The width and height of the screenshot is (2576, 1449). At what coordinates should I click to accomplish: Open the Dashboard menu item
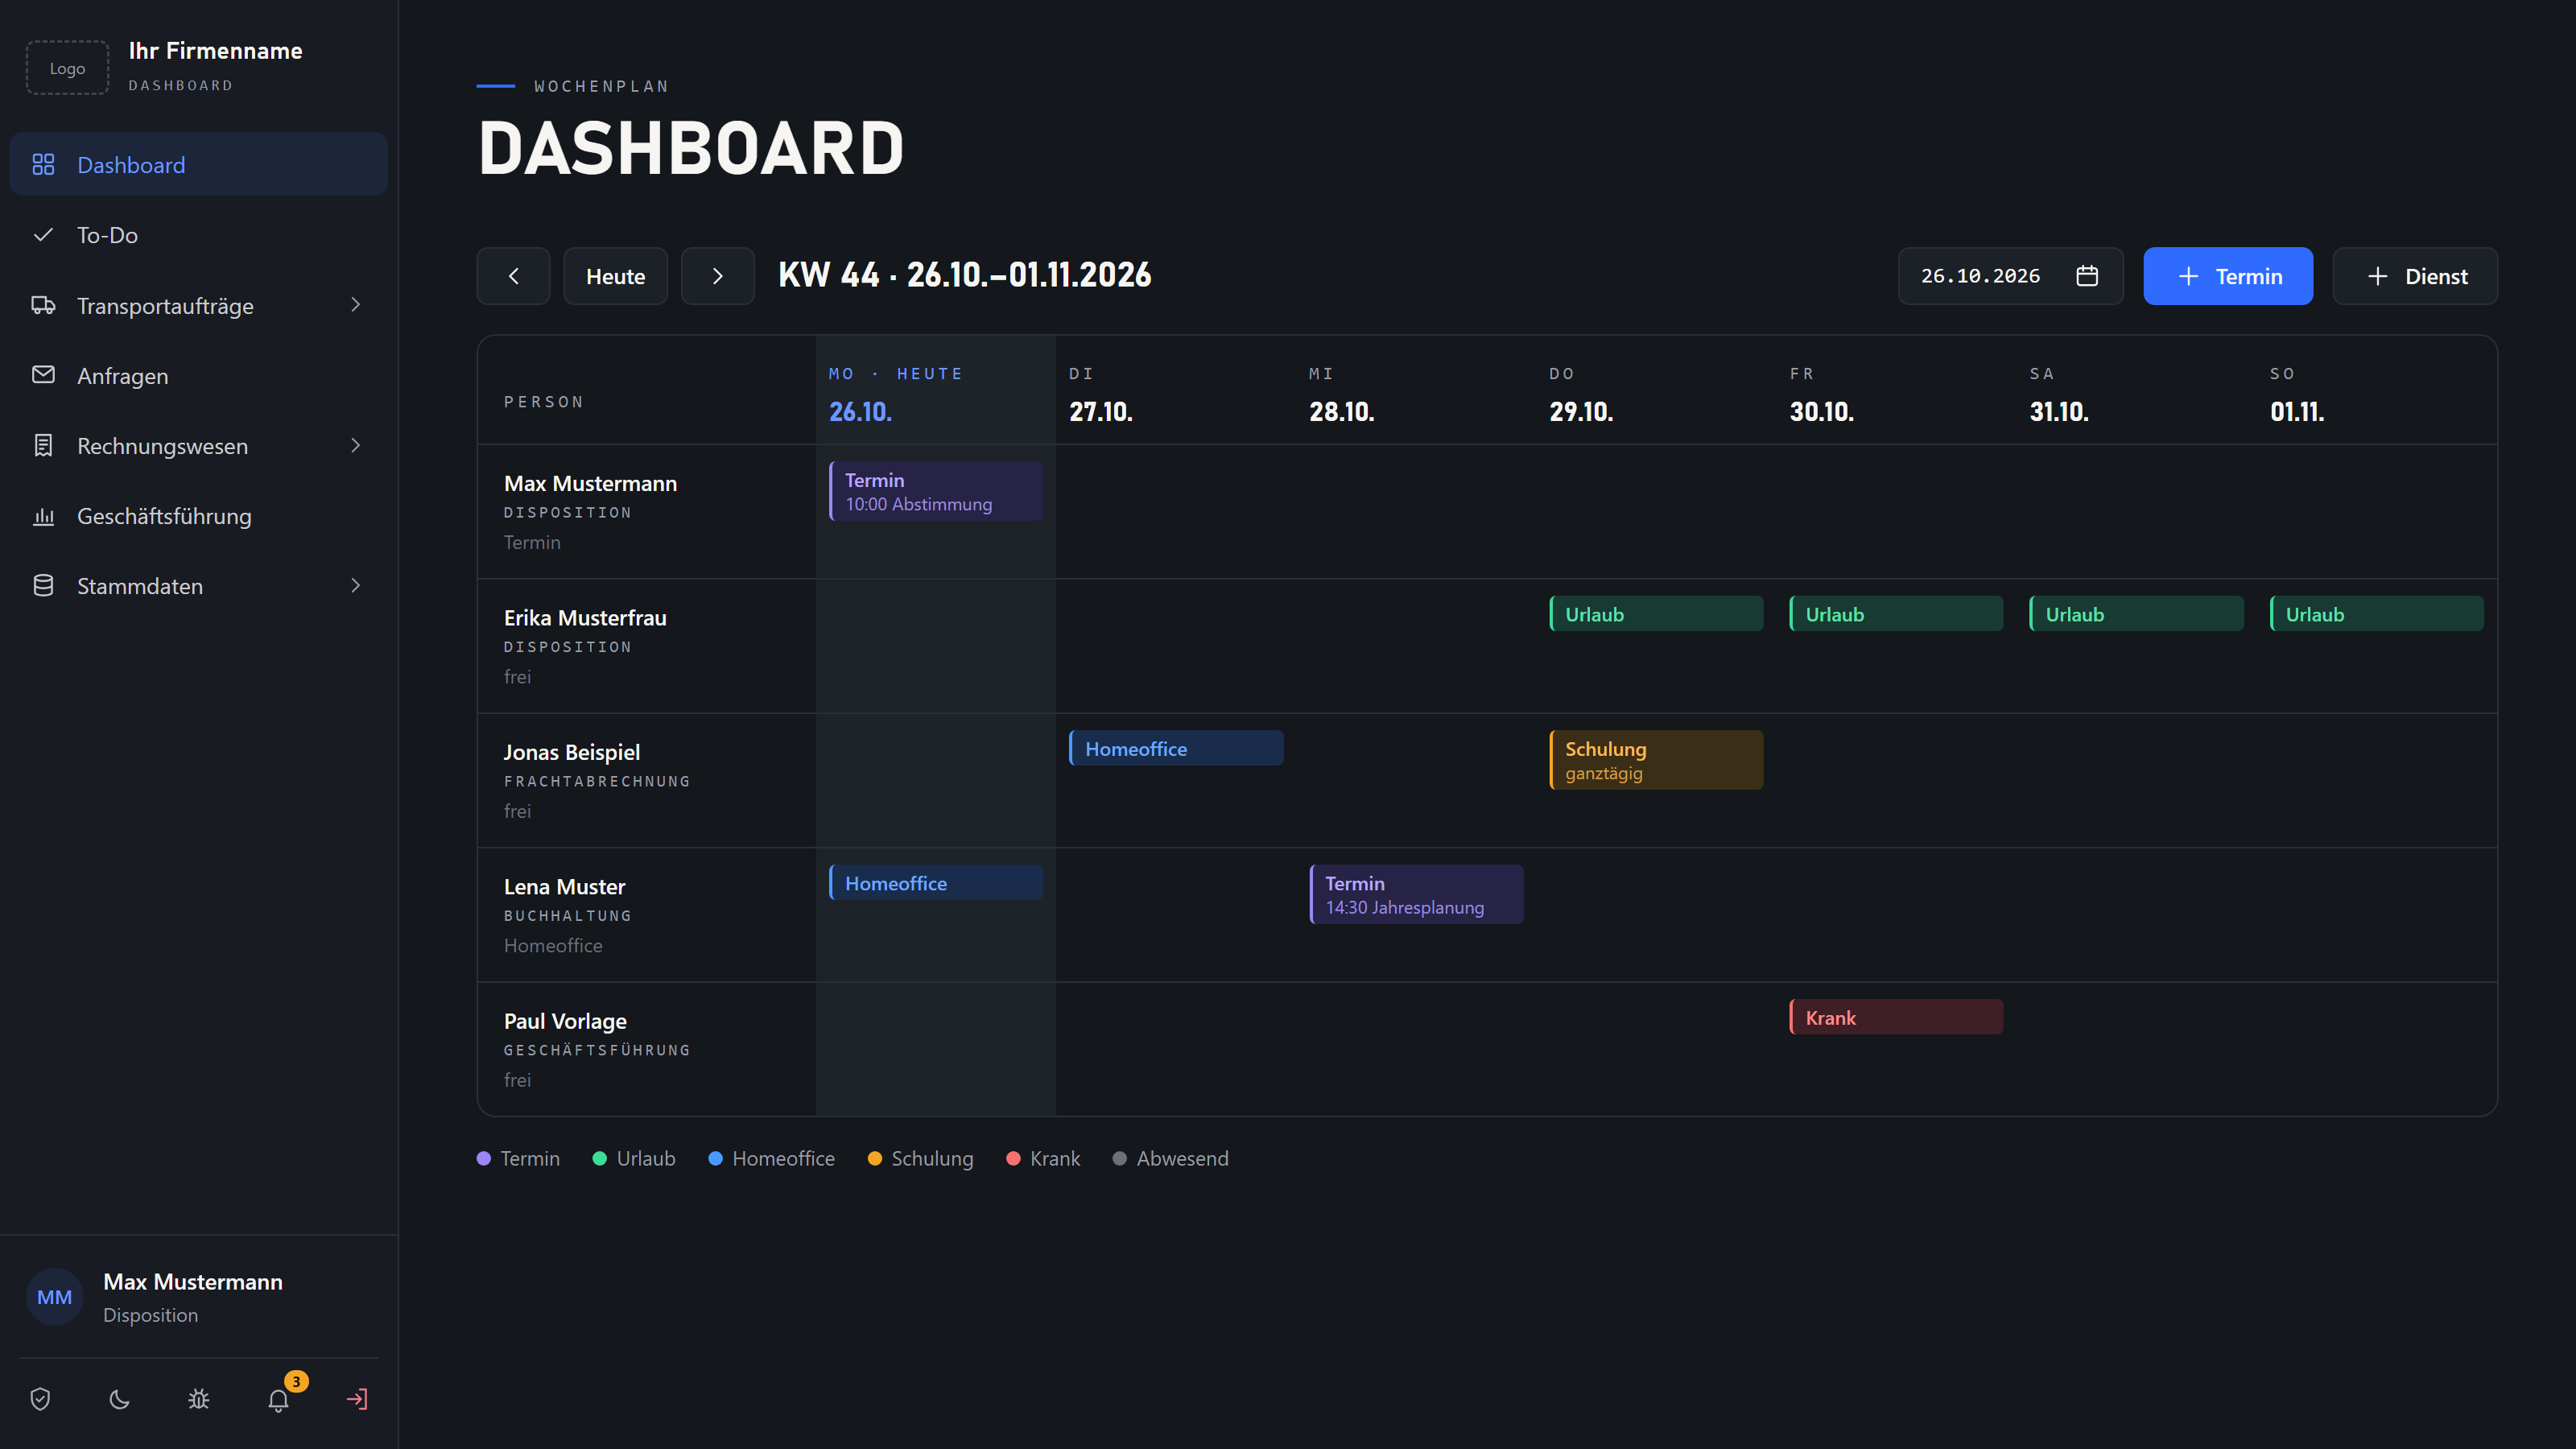[198, 164]
